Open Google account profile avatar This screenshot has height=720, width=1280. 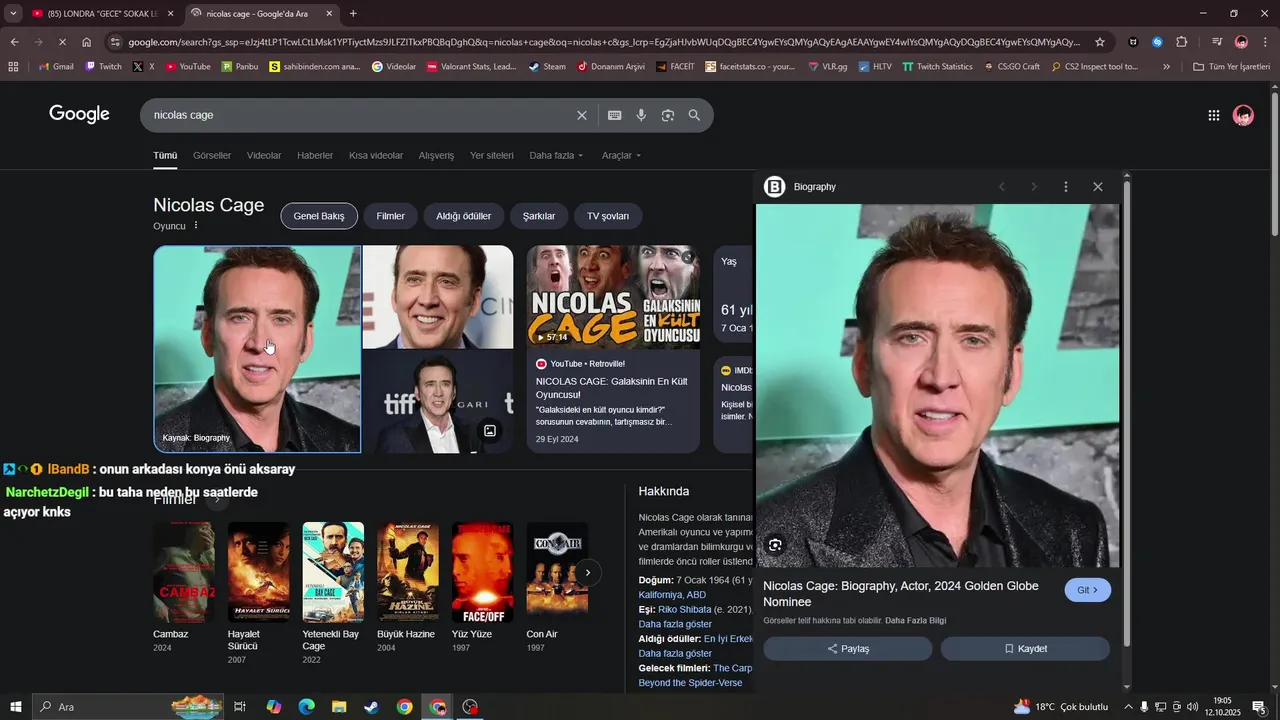coord(1243,115)
